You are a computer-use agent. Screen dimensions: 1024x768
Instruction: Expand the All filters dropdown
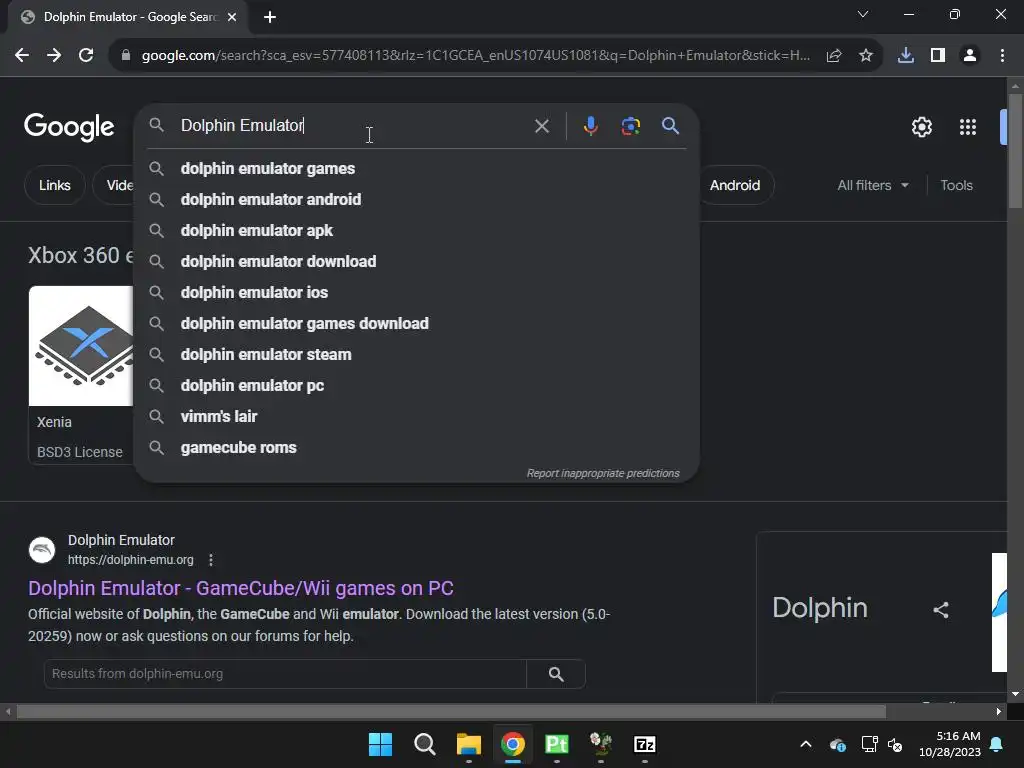[x=873, y=185]
